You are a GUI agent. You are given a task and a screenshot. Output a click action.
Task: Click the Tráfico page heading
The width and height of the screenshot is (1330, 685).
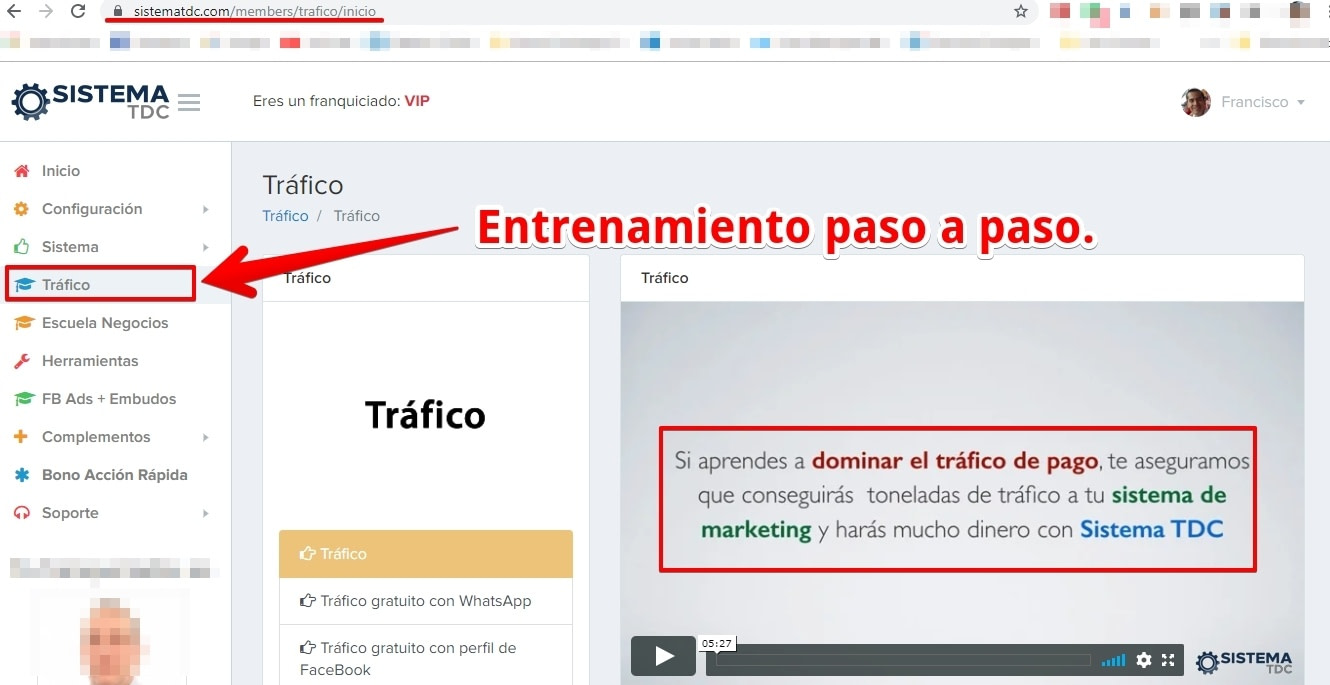[303, 185]
